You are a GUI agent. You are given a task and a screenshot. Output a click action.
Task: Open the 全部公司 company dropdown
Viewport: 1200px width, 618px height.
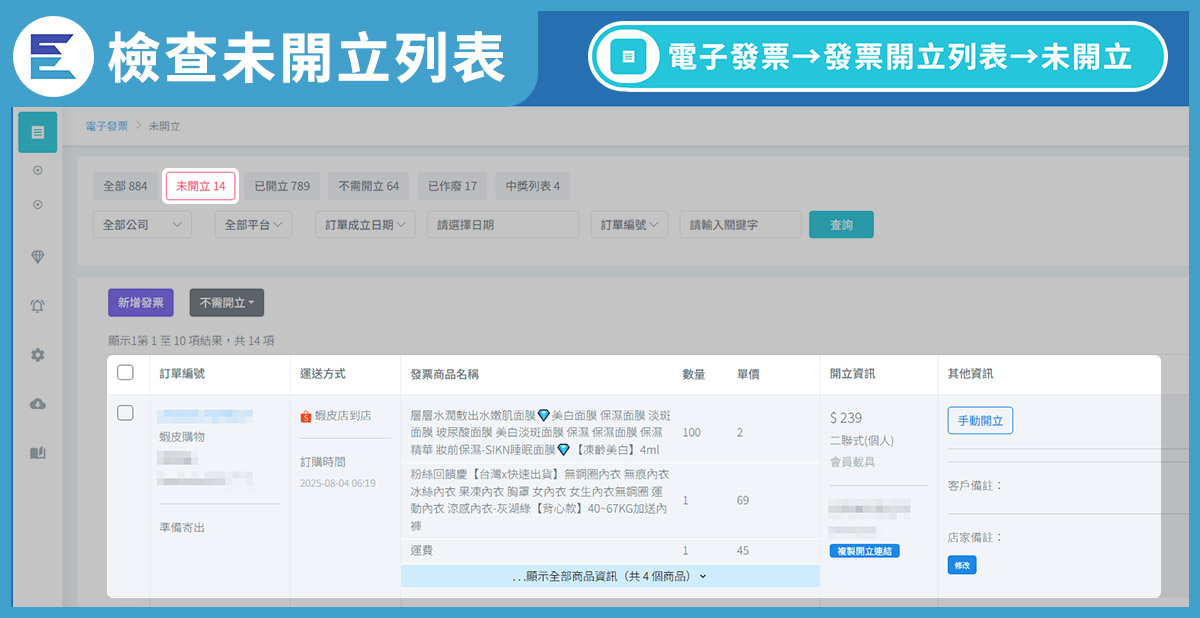pos(142,225)
